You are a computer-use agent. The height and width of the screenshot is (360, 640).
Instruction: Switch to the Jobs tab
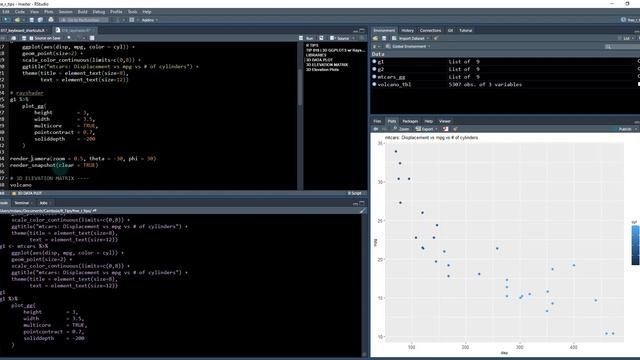tap(44, 203)
